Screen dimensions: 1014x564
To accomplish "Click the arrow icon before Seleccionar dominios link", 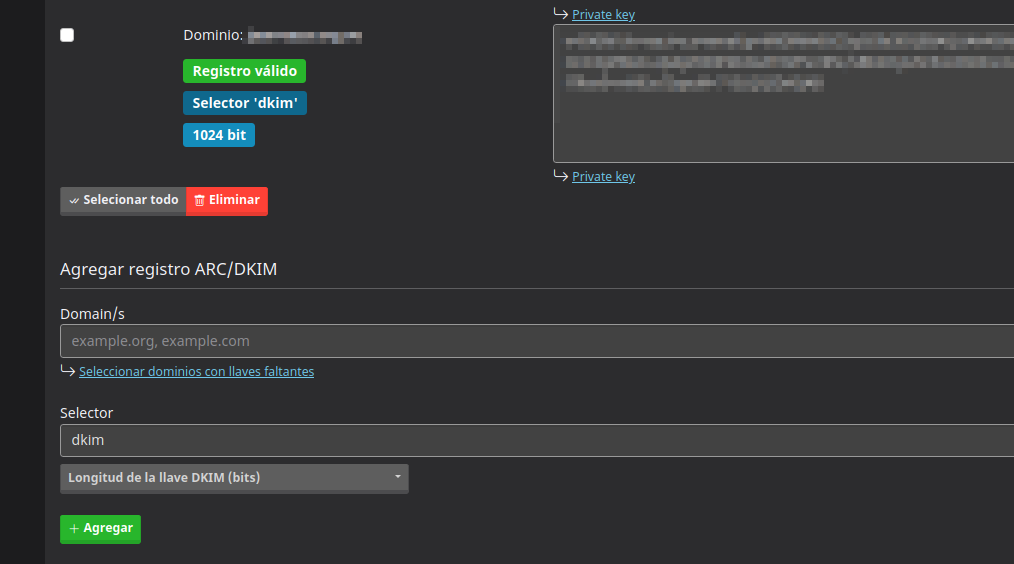I will click(68, 371).
